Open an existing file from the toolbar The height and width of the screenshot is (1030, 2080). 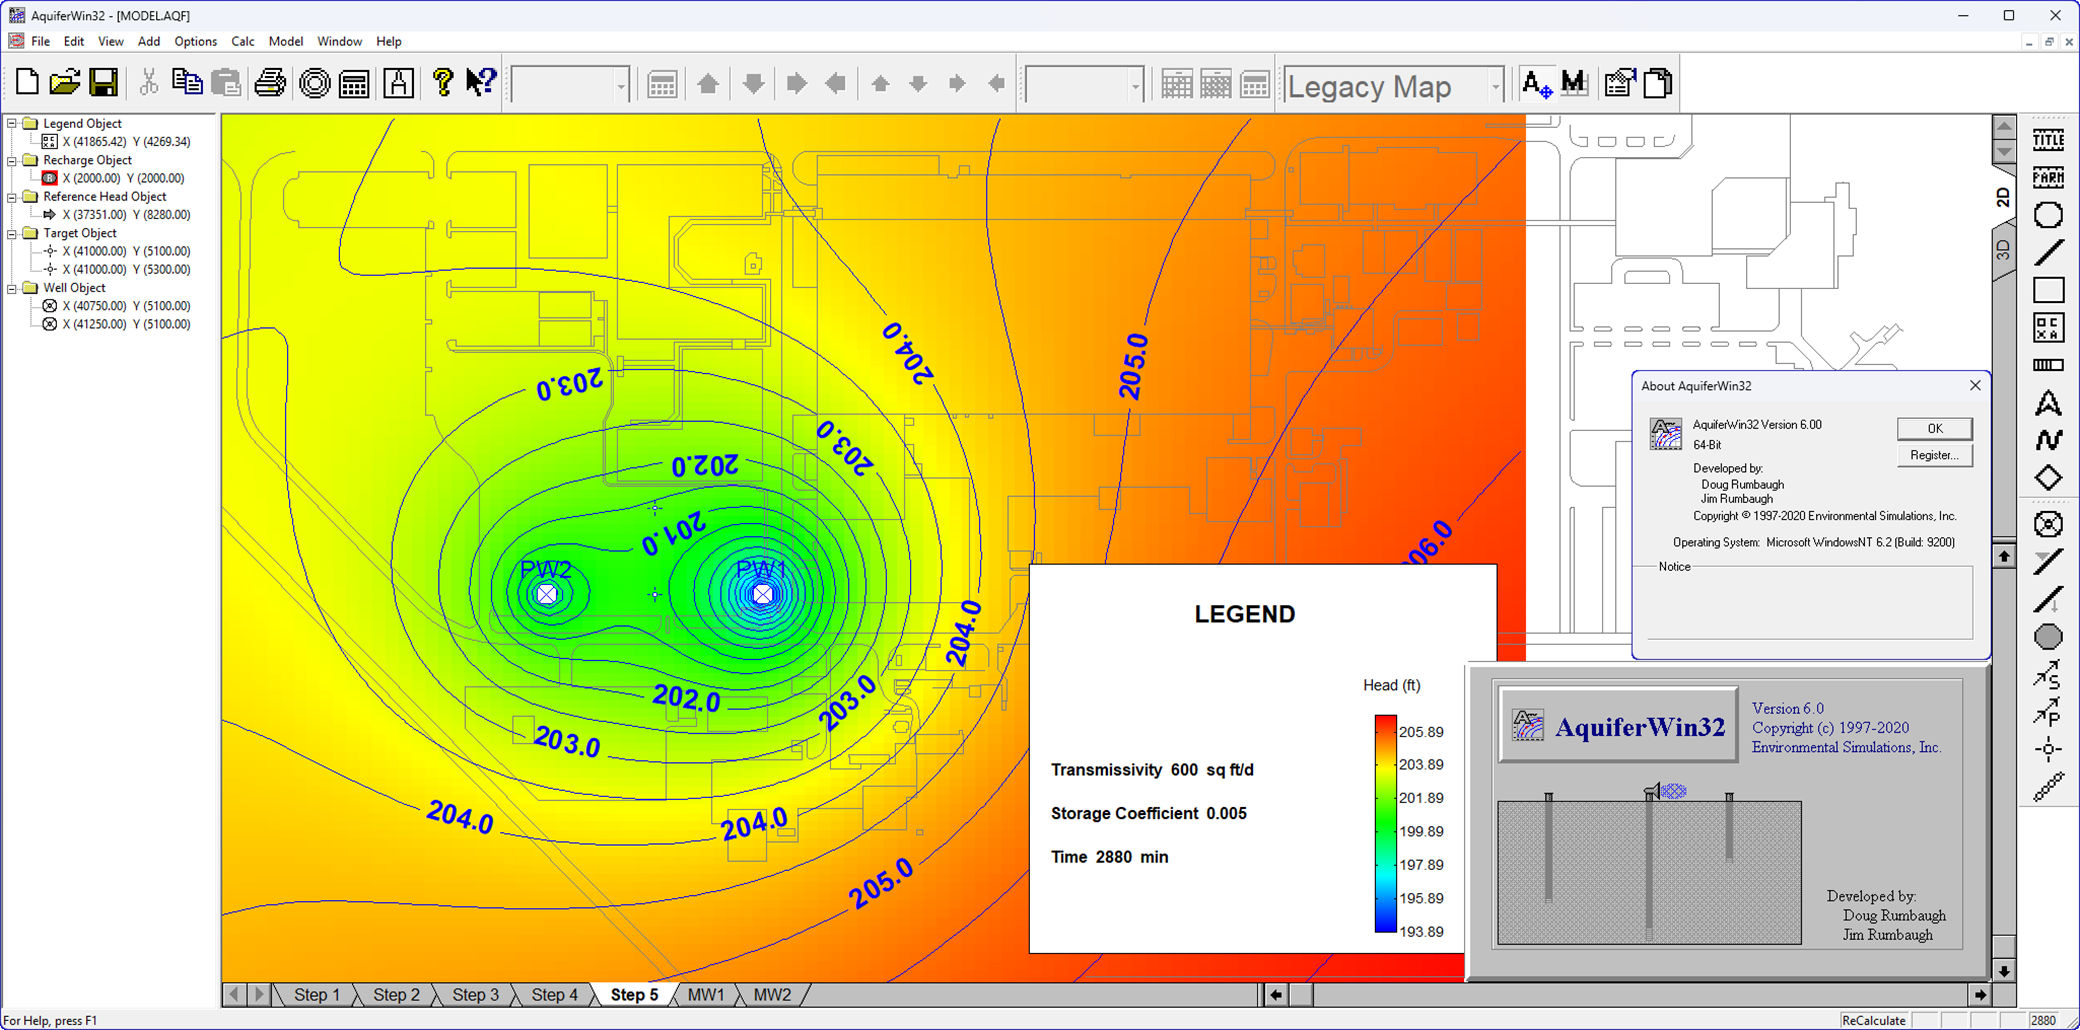click(64, 83)
